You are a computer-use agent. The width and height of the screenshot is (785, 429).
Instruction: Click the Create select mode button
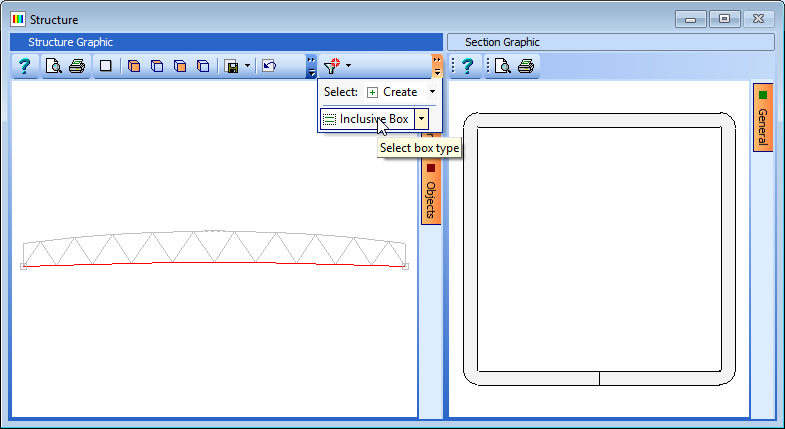392,92
